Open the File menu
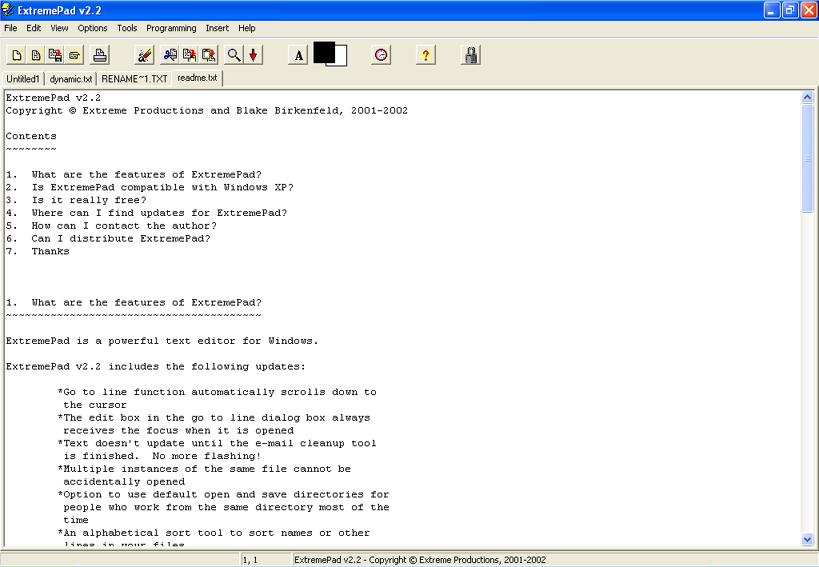Screen dimensions: 819x567 click(10, 28)
